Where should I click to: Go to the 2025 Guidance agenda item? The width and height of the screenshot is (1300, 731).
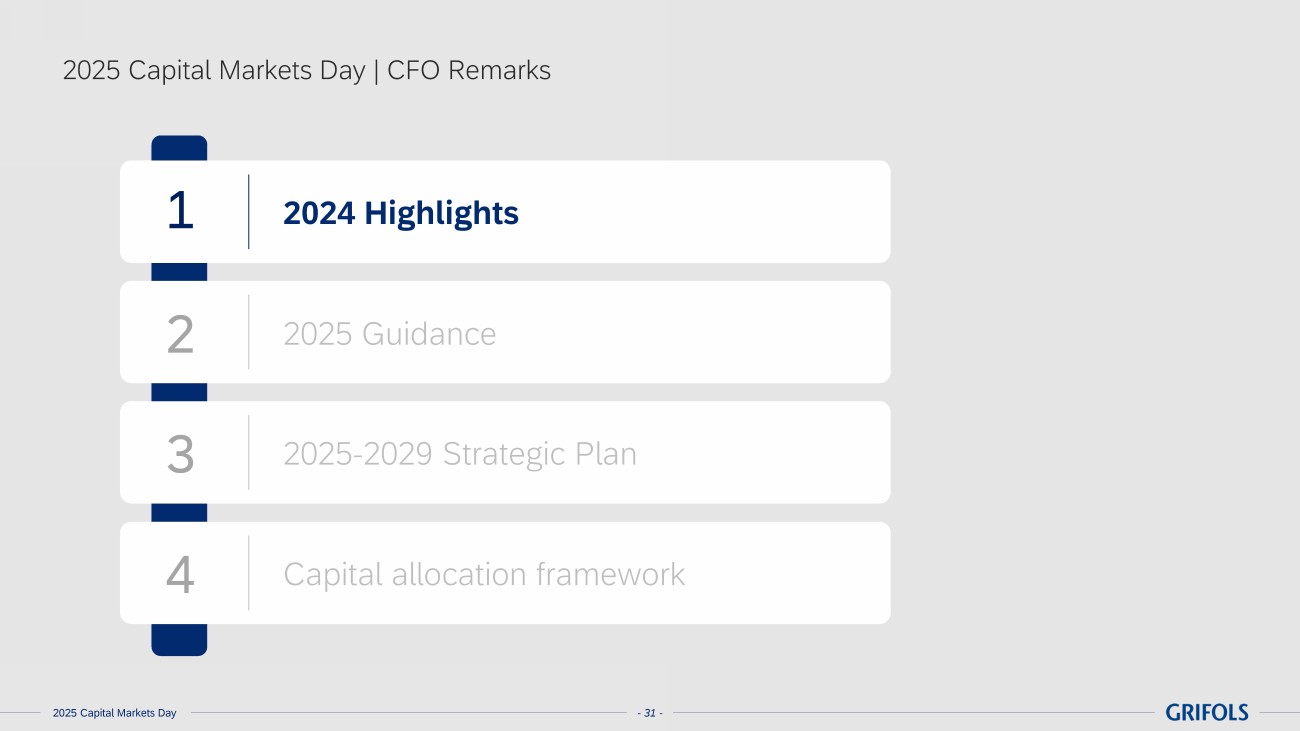point(389,333)
